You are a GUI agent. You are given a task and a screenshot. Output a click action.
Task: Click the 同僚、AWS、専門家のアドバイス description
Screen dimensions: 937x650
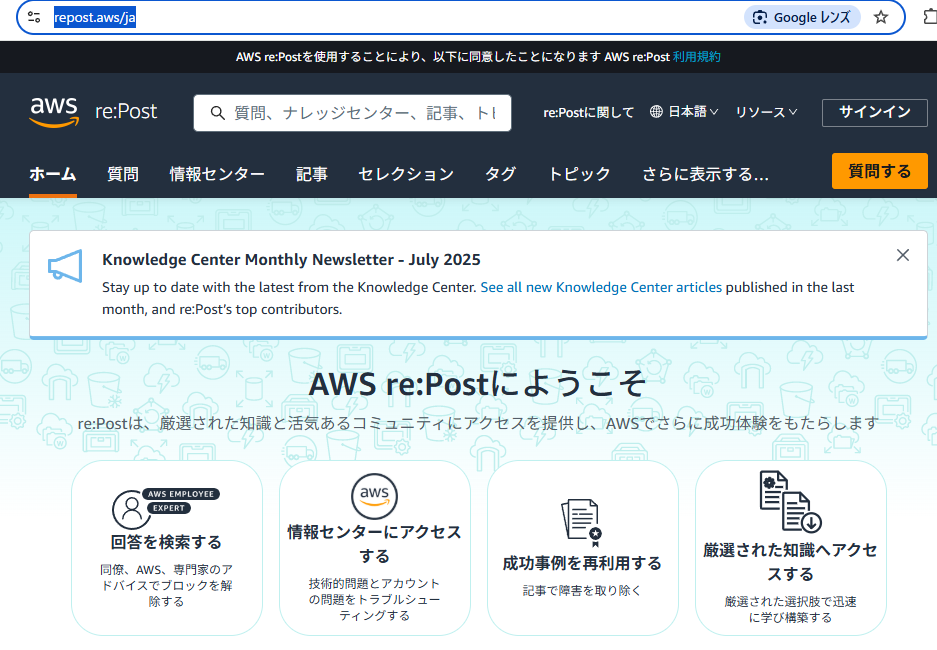(x=166, y=585)
